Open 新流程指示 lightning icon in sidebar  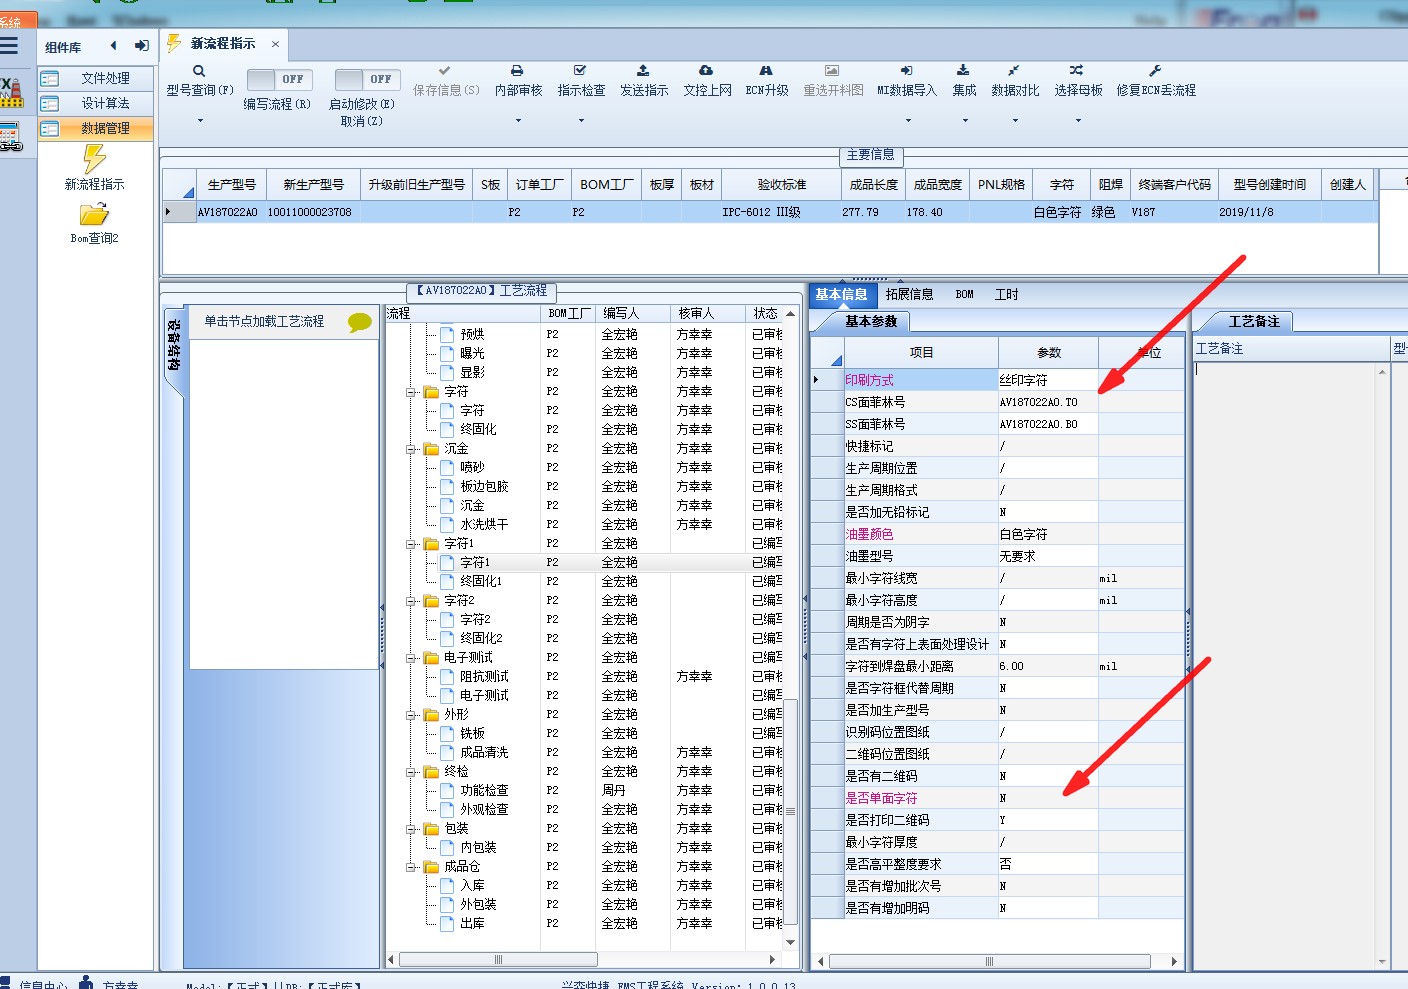pyautogui.click(x=94, y=159)
